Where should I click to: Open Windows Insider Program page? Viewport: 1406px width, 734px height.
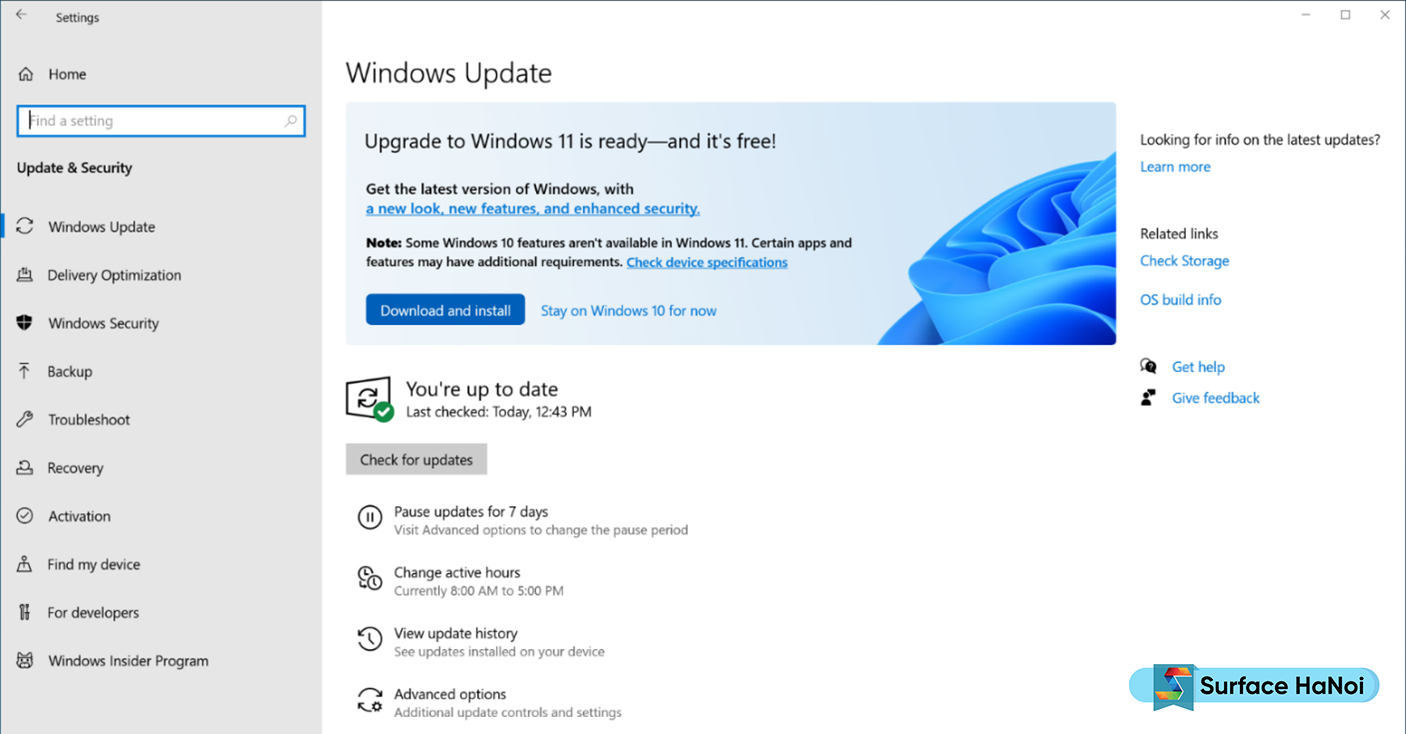click(128, 661)
